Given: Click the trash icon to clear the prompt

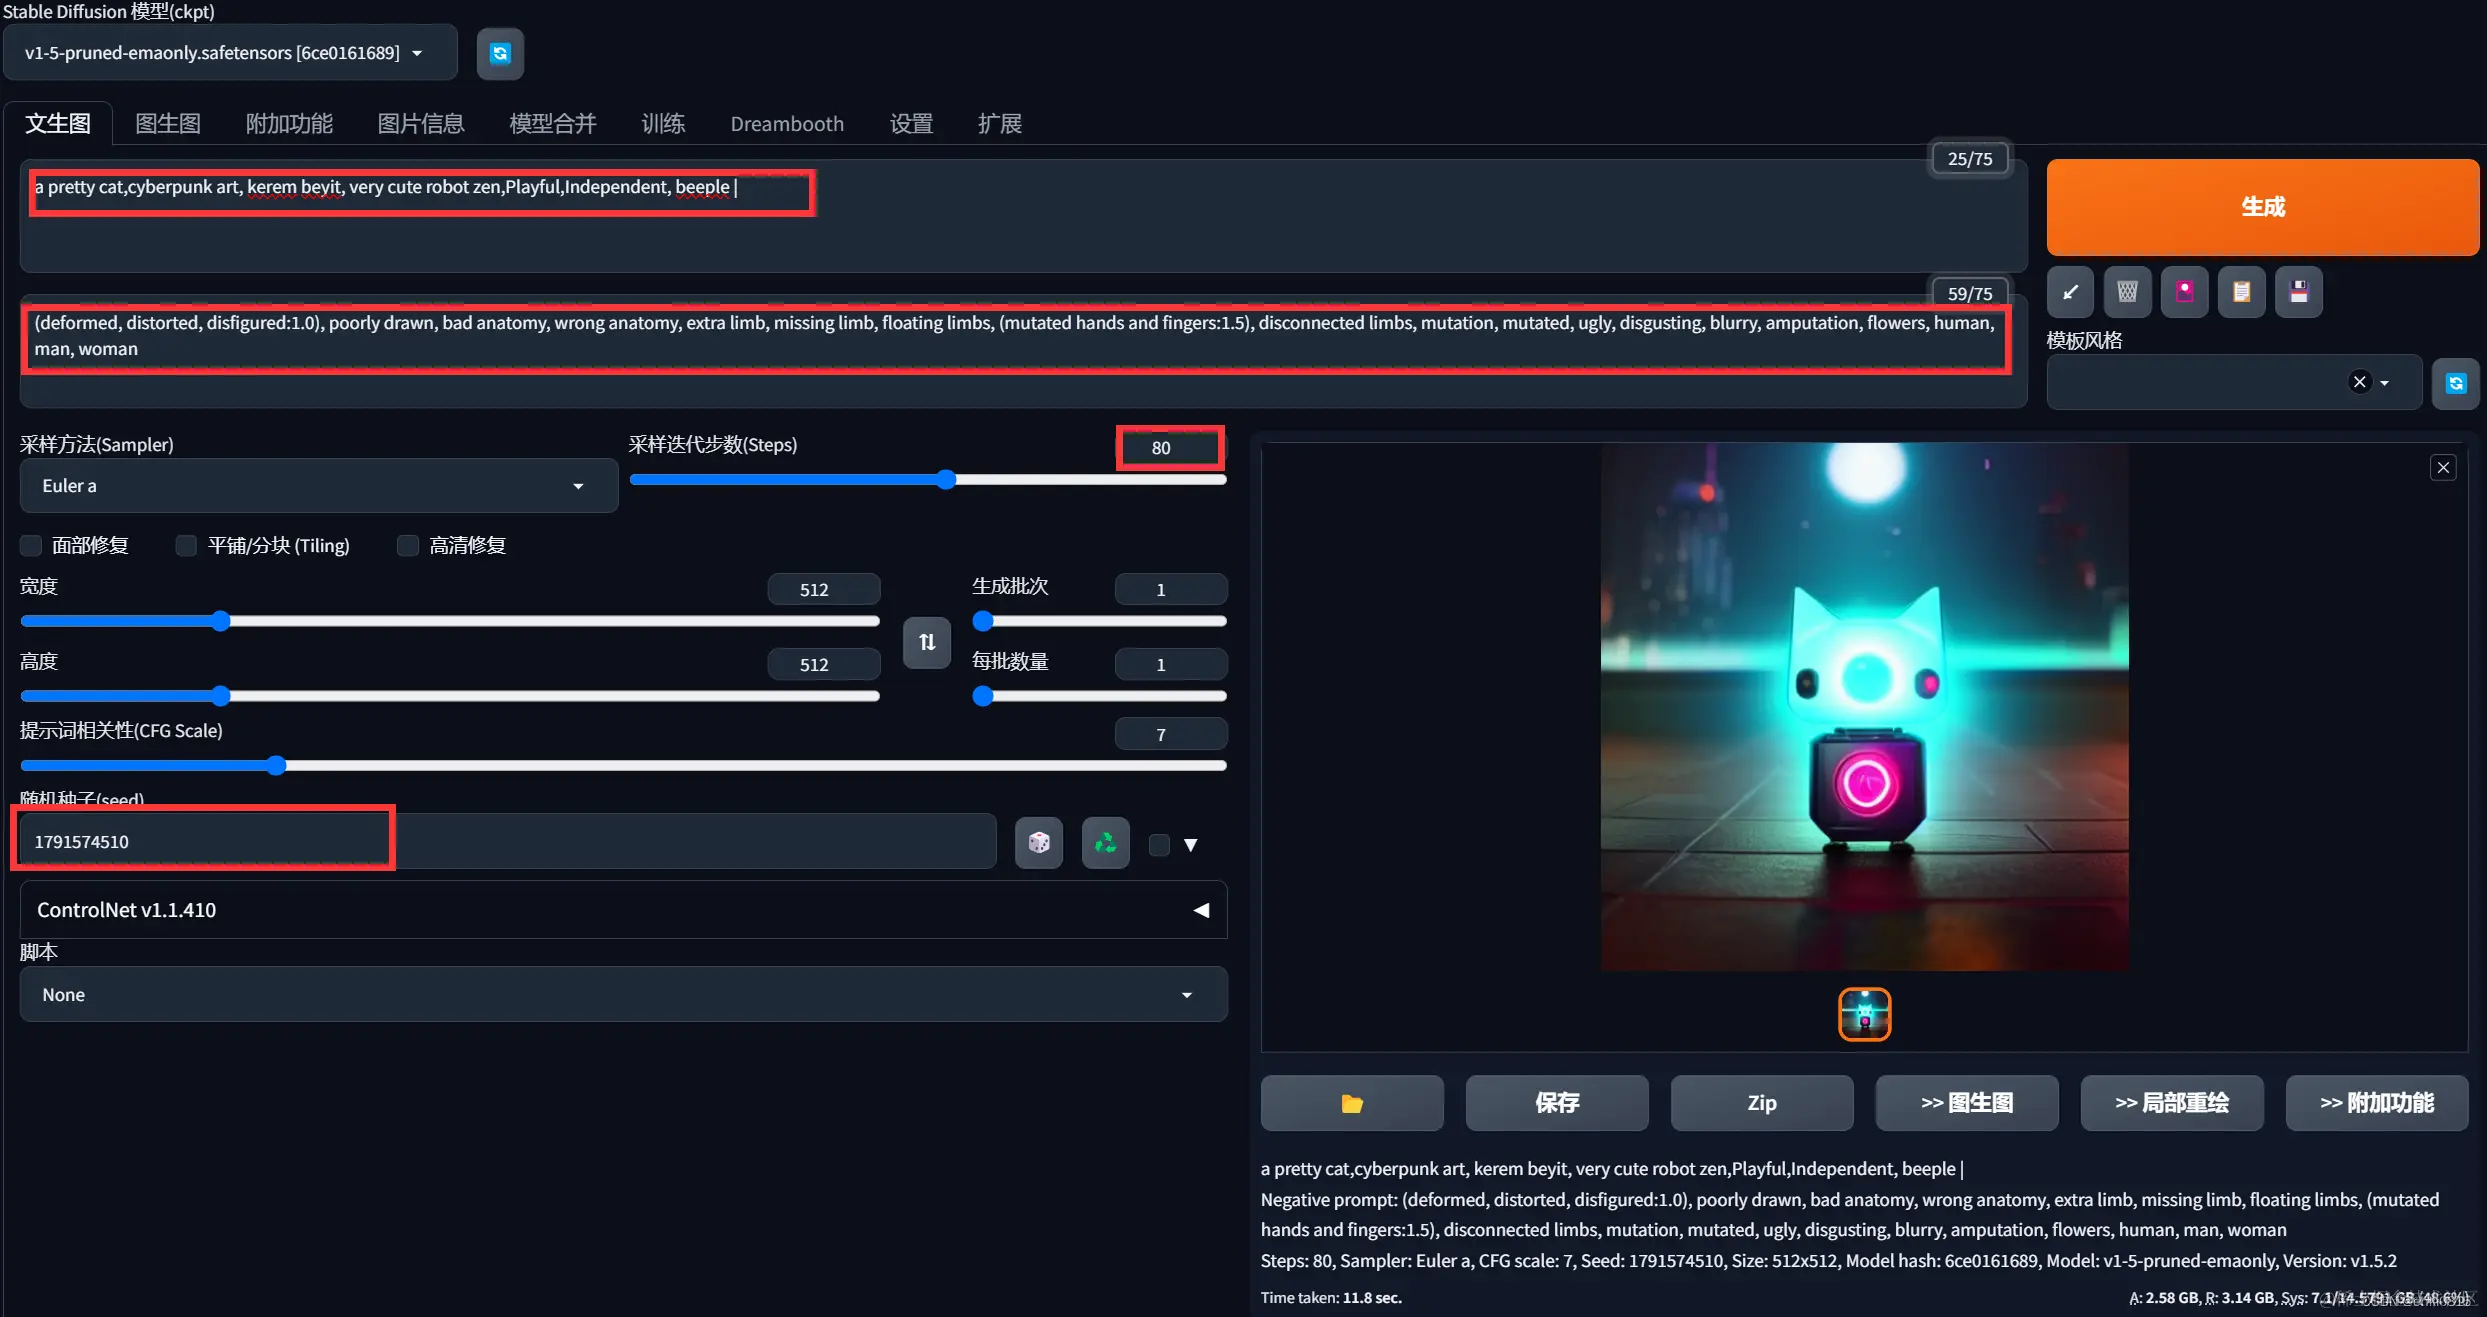Looking at the screenshot, I should tap(2127, 292).
